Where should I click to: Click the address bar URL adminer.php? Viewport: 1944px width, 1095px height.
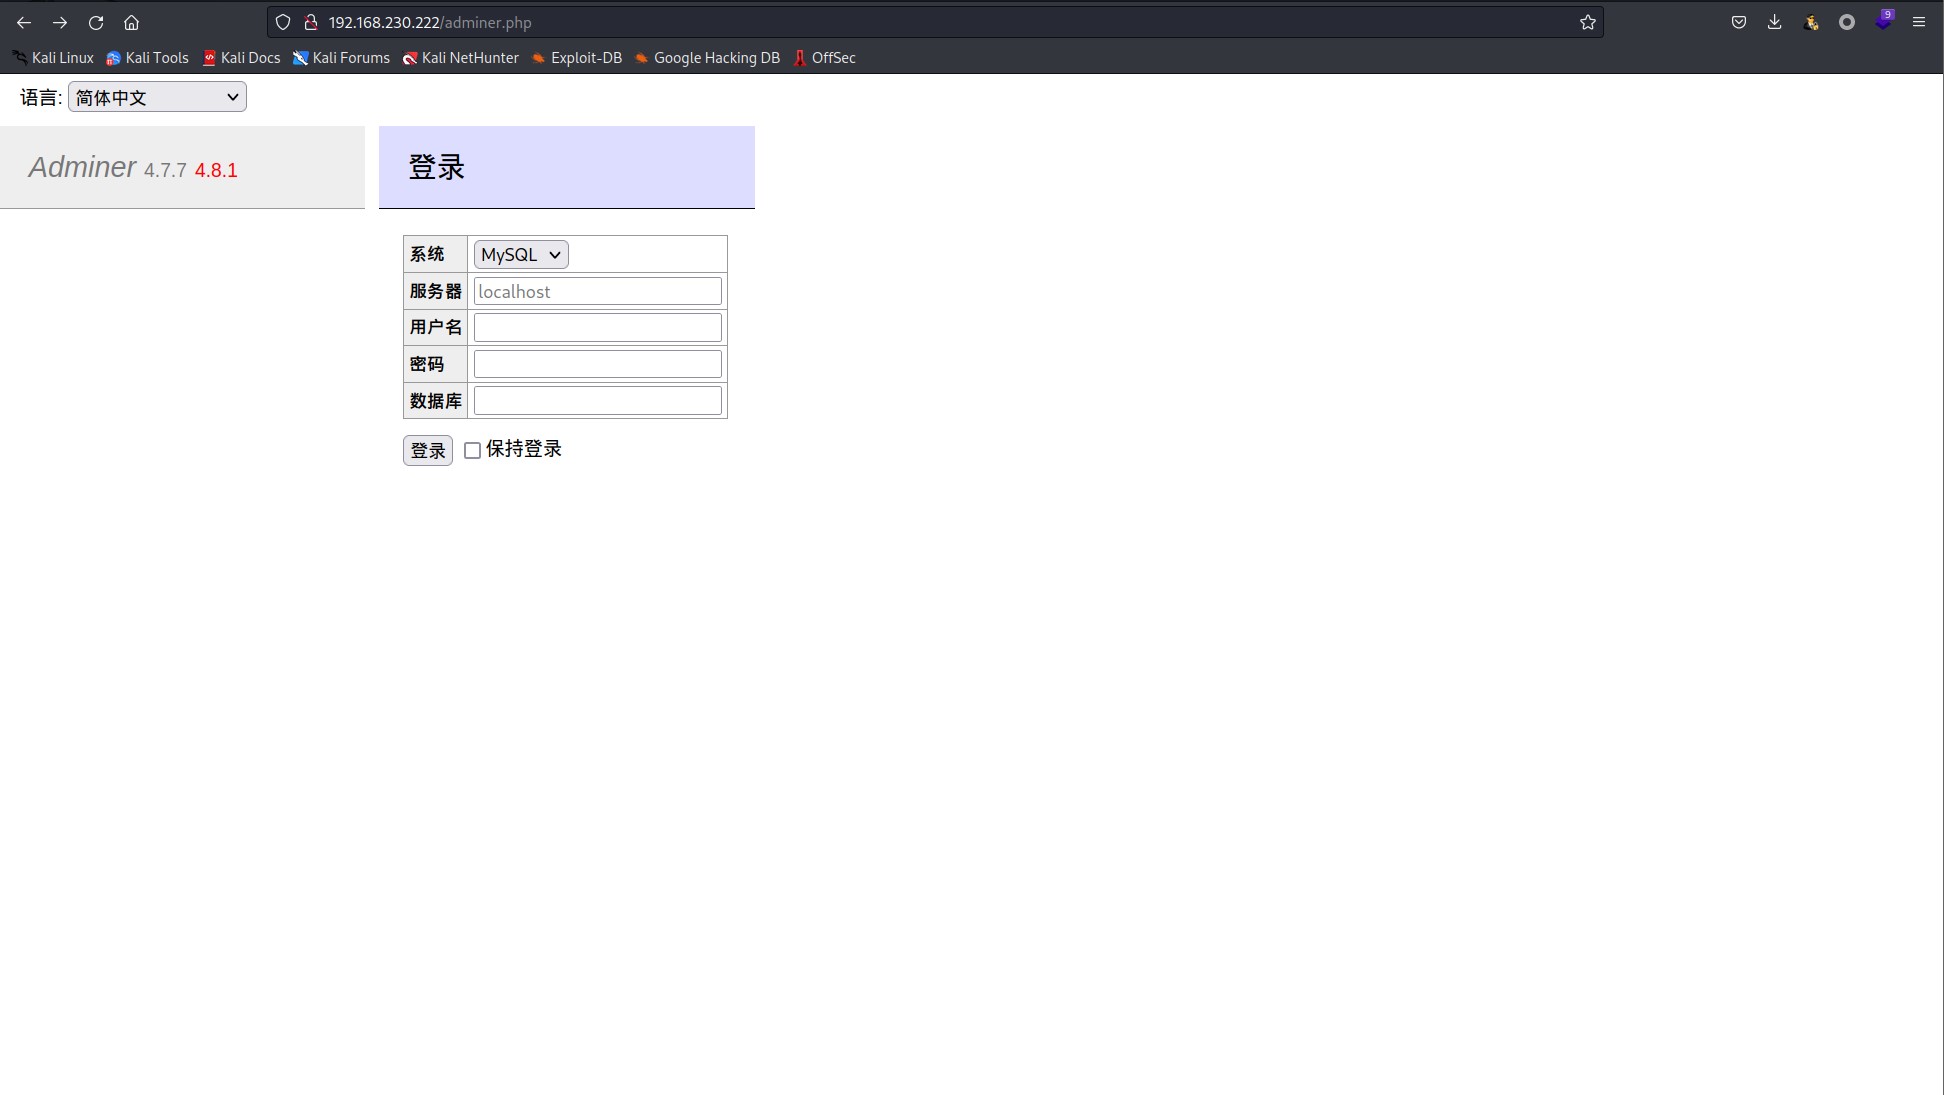click(430, 22)
